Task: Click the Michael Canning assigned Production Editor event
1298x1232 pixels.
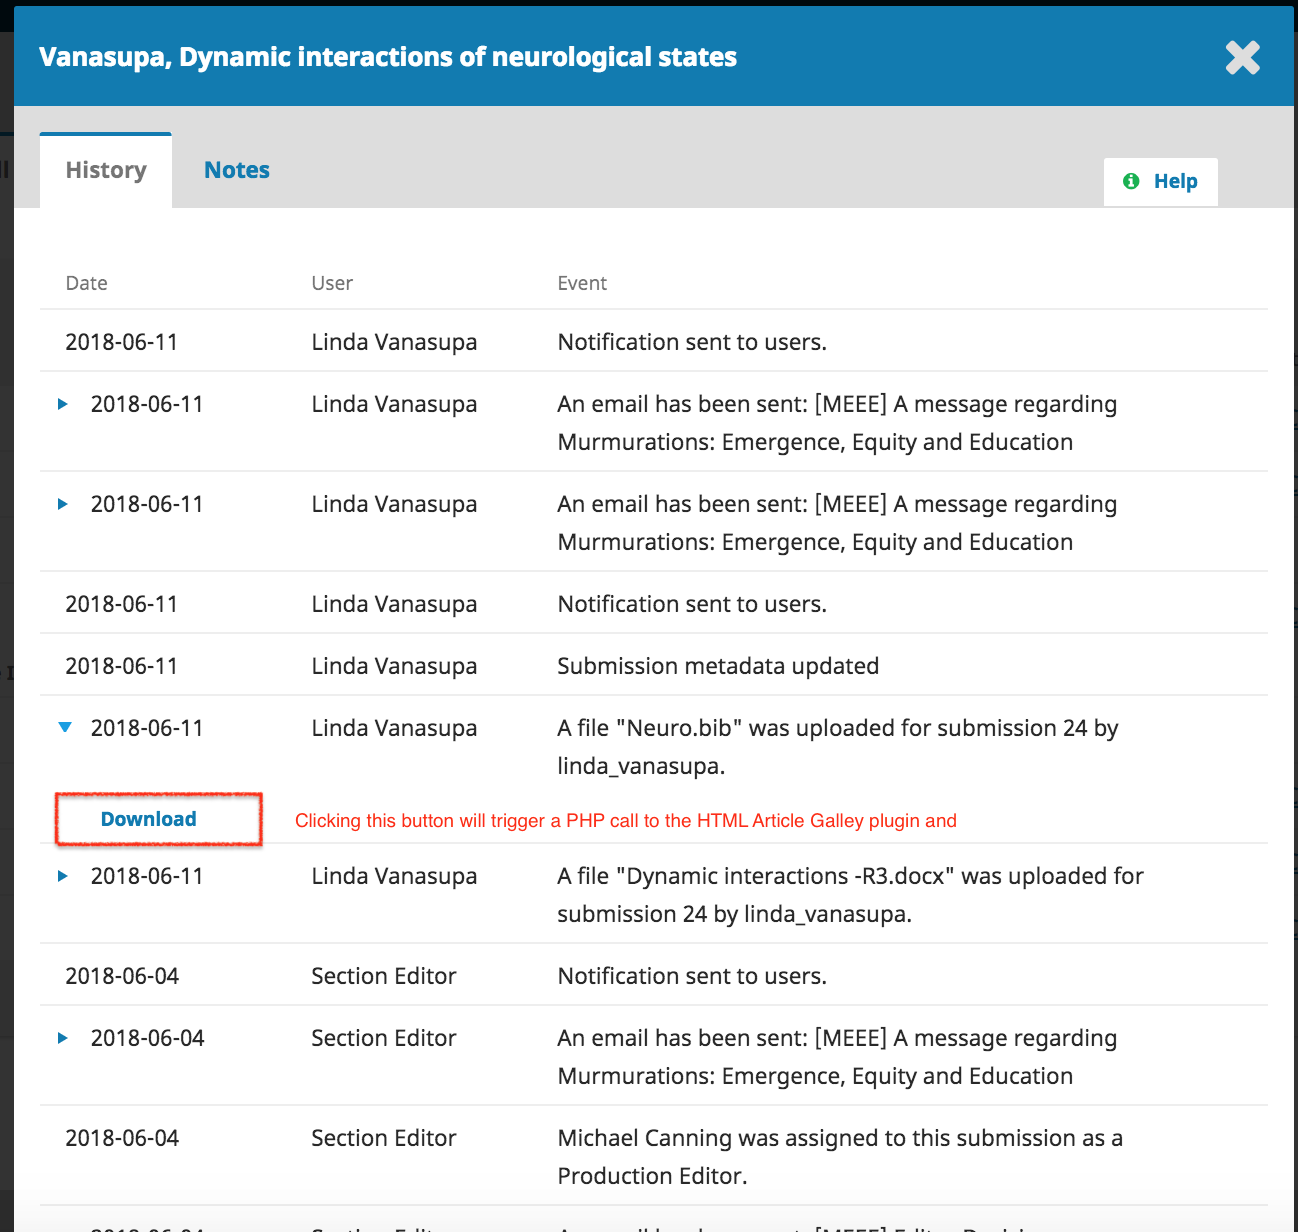Action: tap(840, 1157)
